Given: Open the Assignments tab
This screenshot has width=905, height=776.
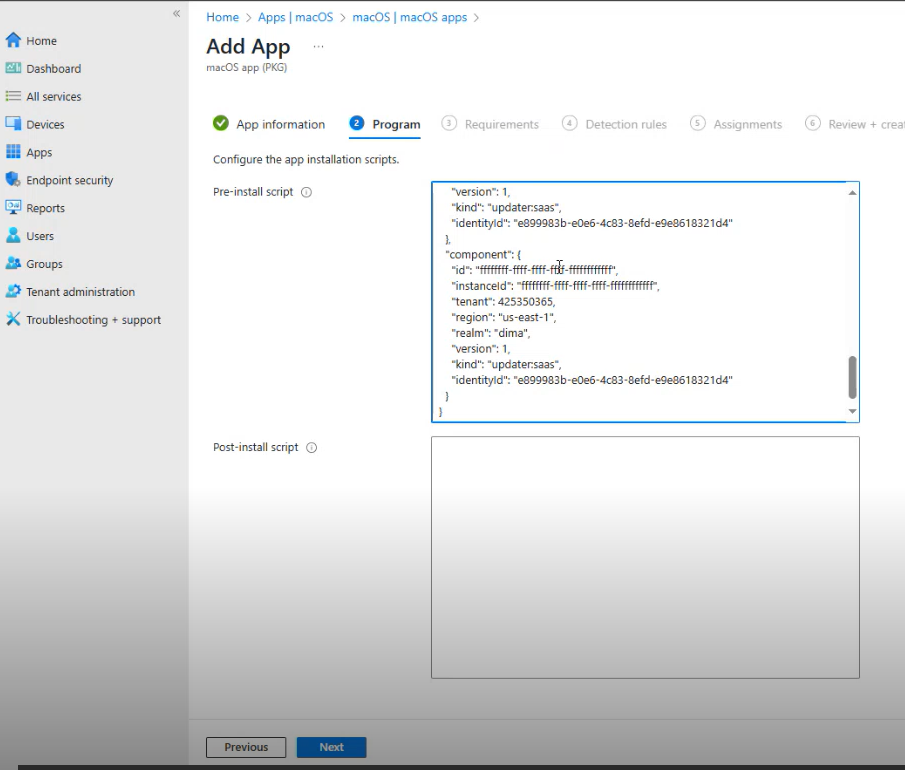Looking at the screenshot, I should pyautogui.click(x=747, y=124).
